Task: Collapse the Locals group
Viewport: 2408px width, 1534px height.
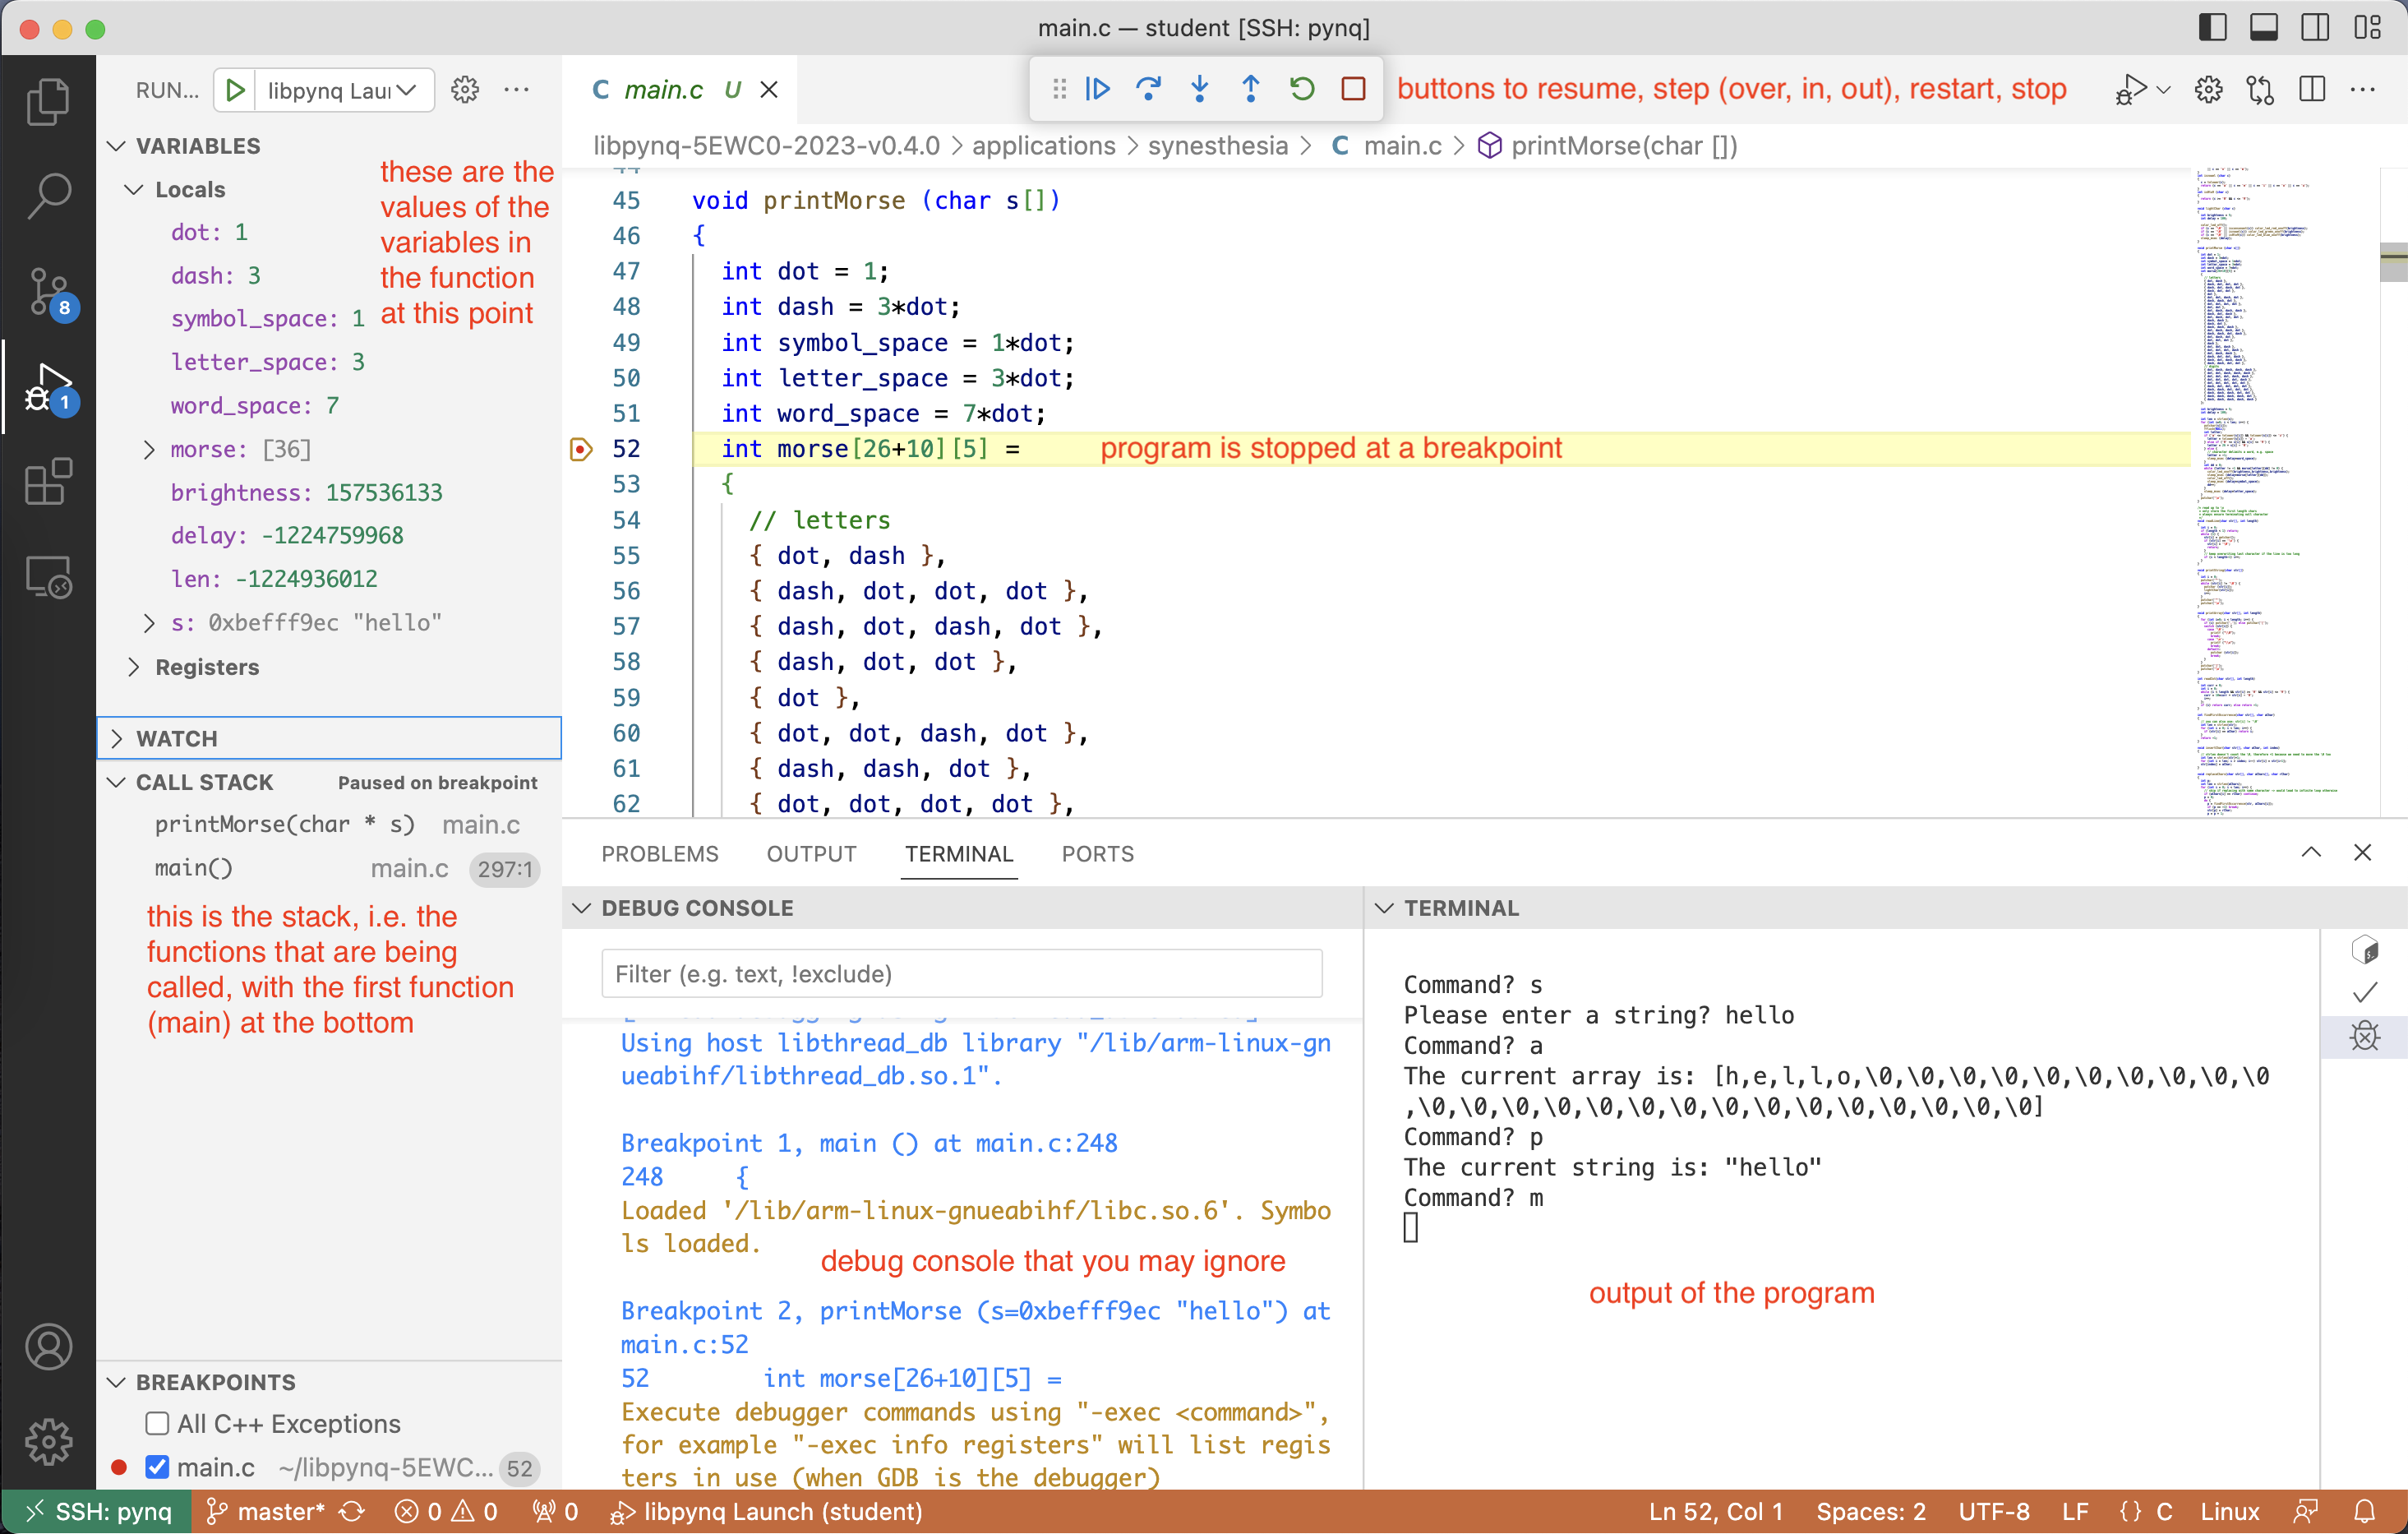Action: 134,189
